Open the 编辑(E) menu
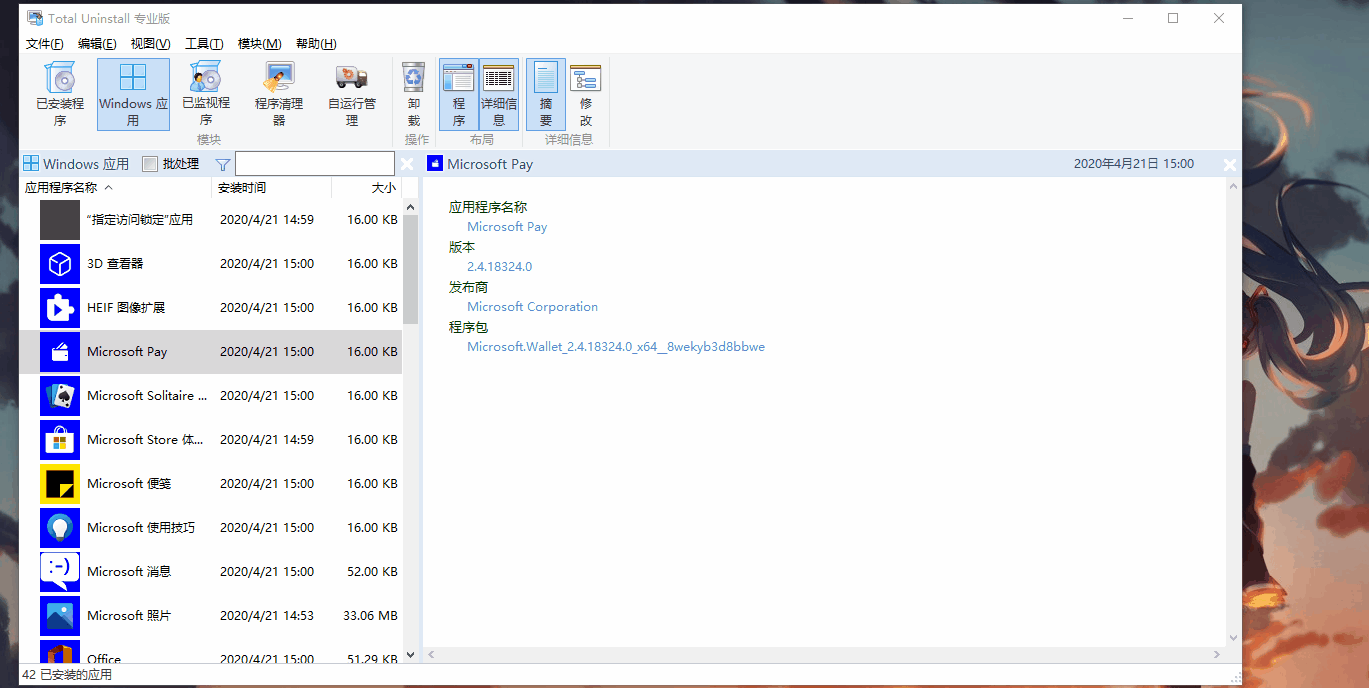This screenshot has width=1369, height=688. click(97, 44)
